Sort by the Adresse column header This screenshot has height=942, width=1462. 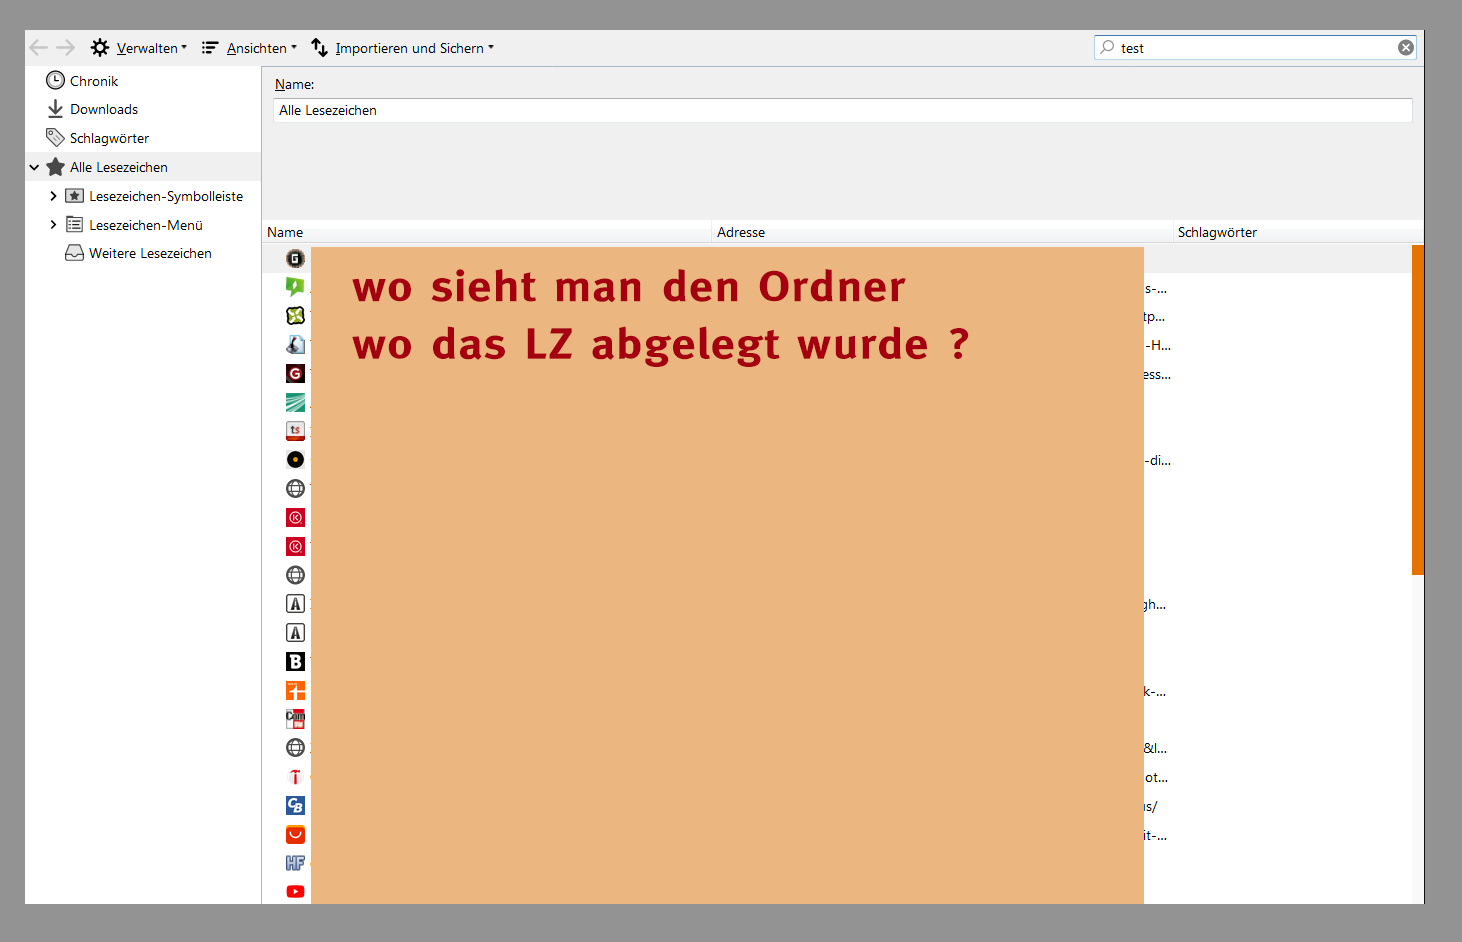(x=741, y=232)
